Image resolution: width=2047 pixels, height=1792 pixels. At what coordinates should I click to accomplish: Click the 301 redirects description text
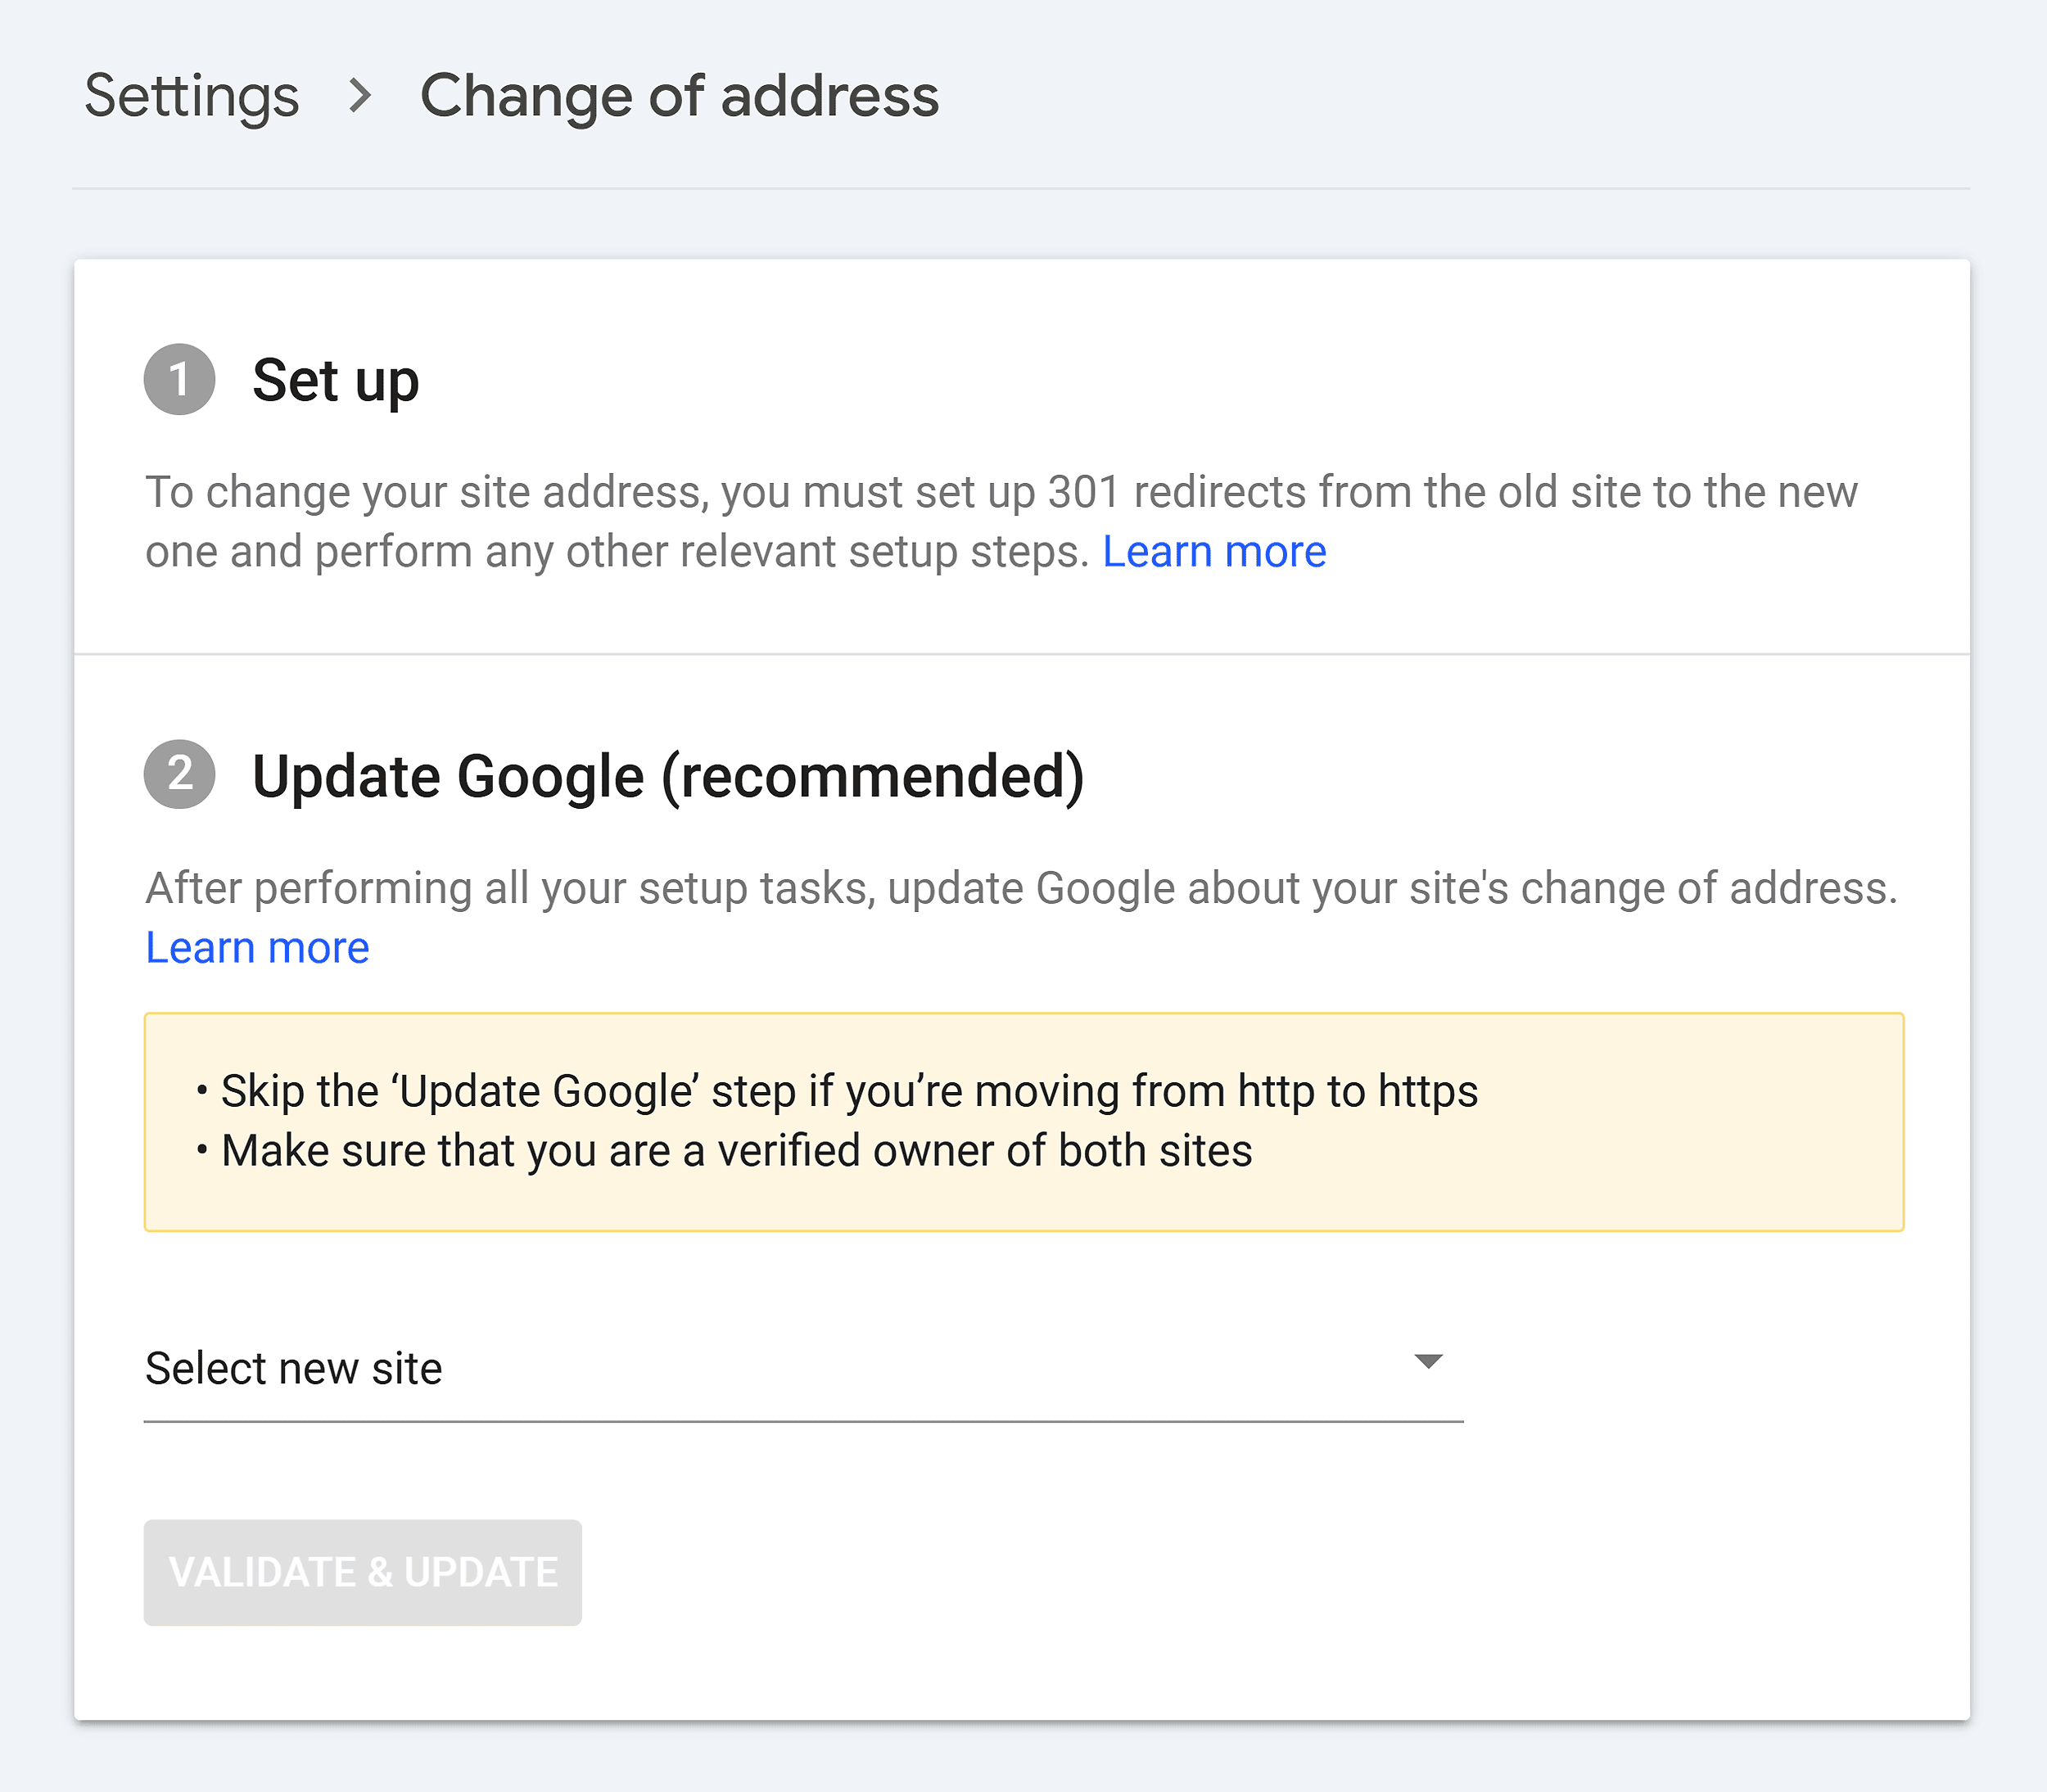pos(1001,521)
